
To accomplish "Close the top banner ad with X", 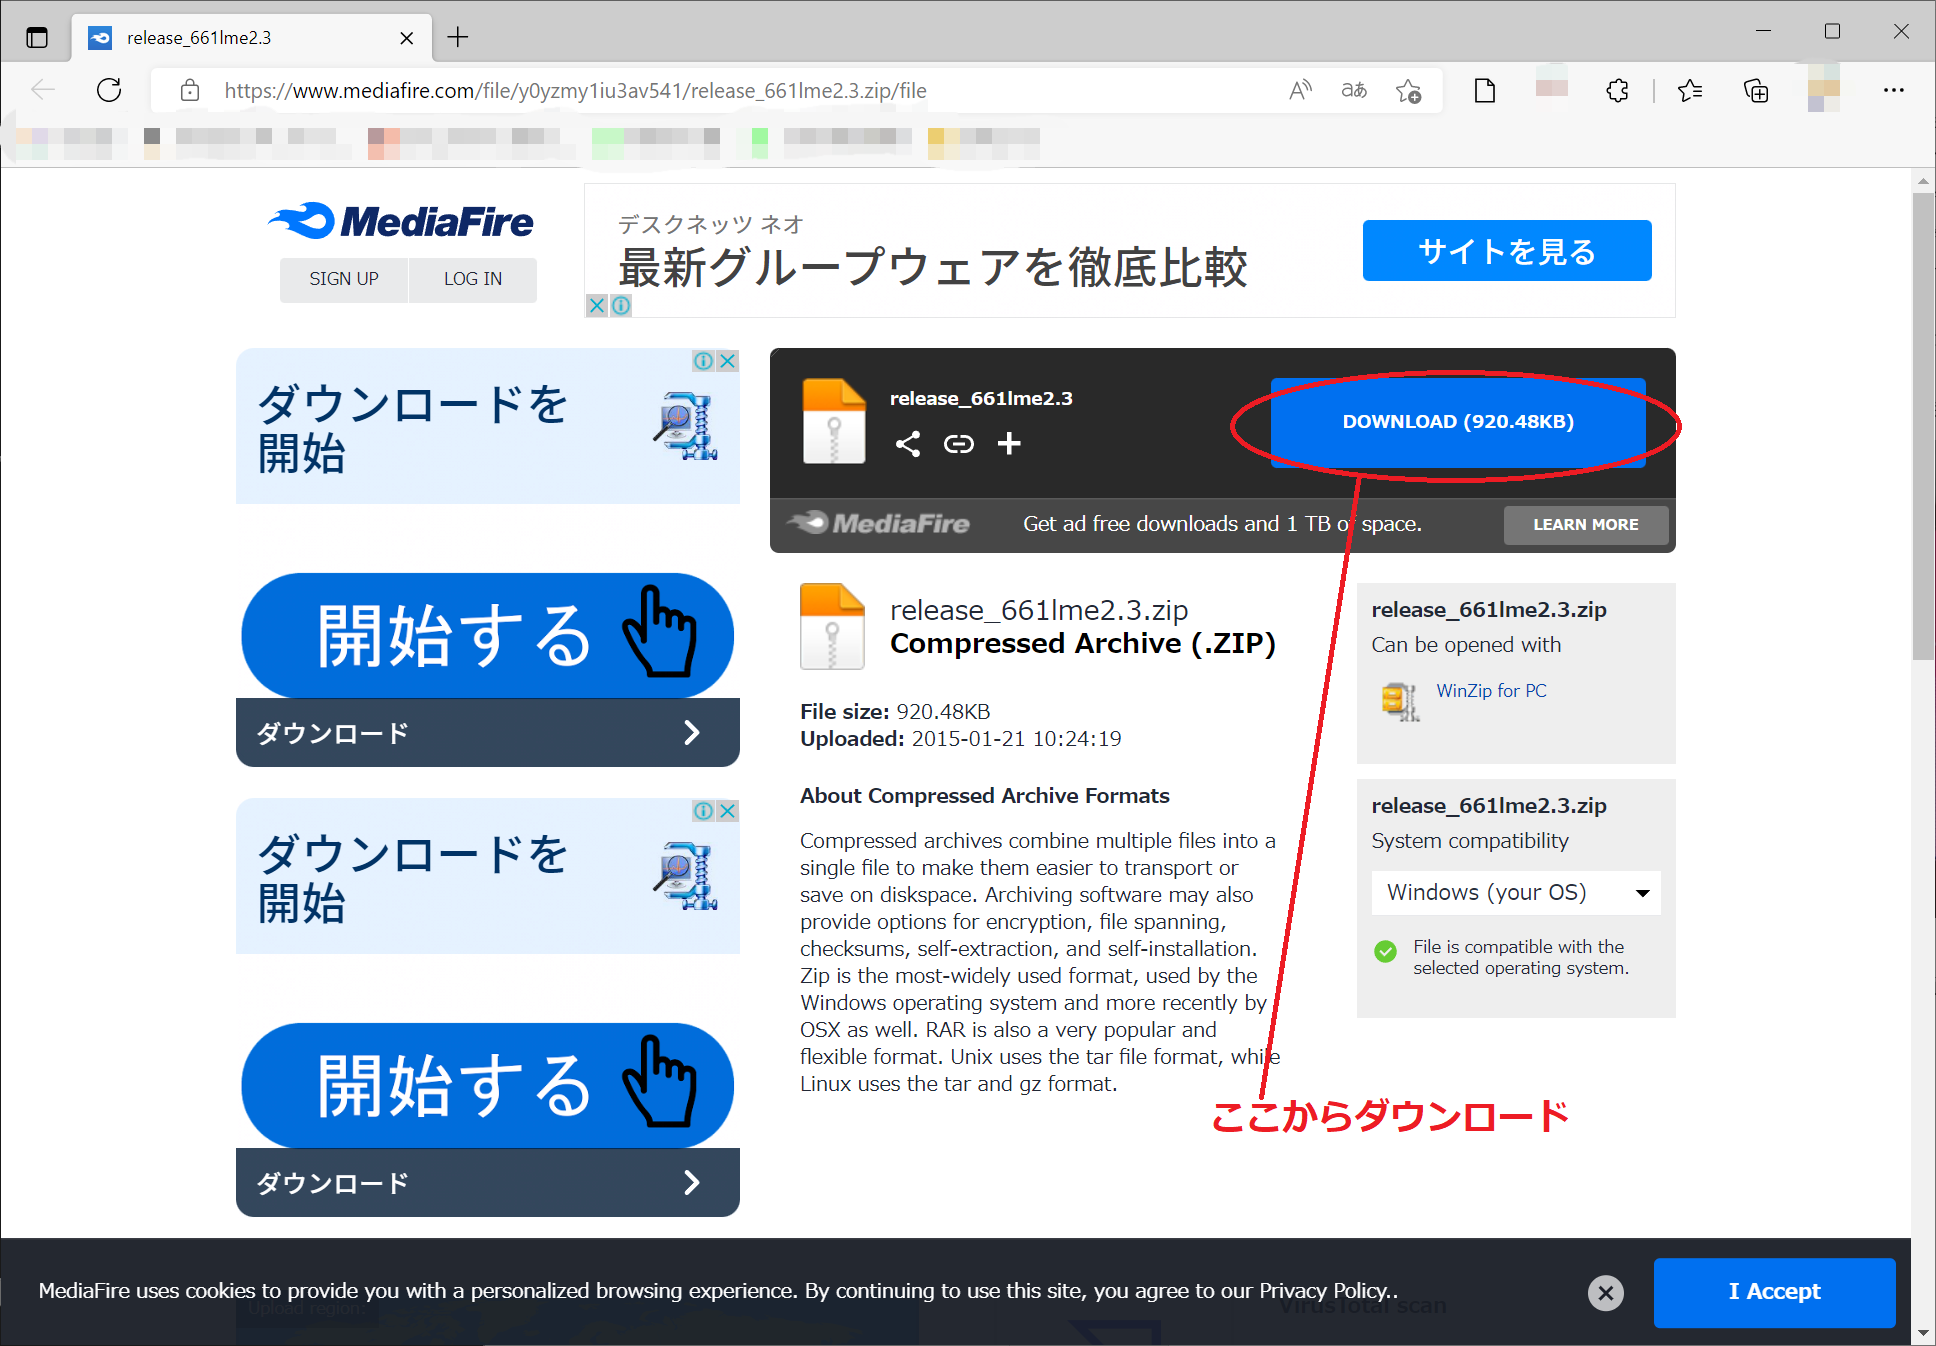I will [597, 305].
